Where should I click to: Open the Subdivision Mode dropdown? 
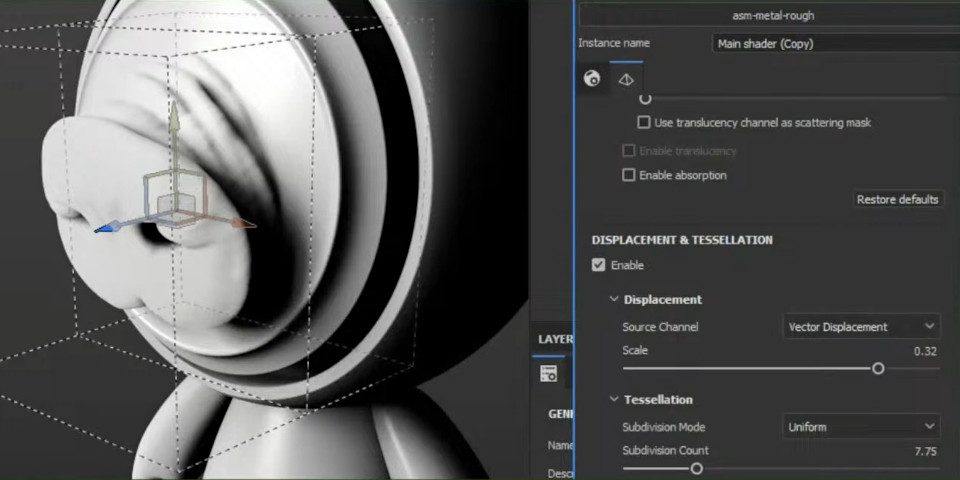(x=860, y=427)
